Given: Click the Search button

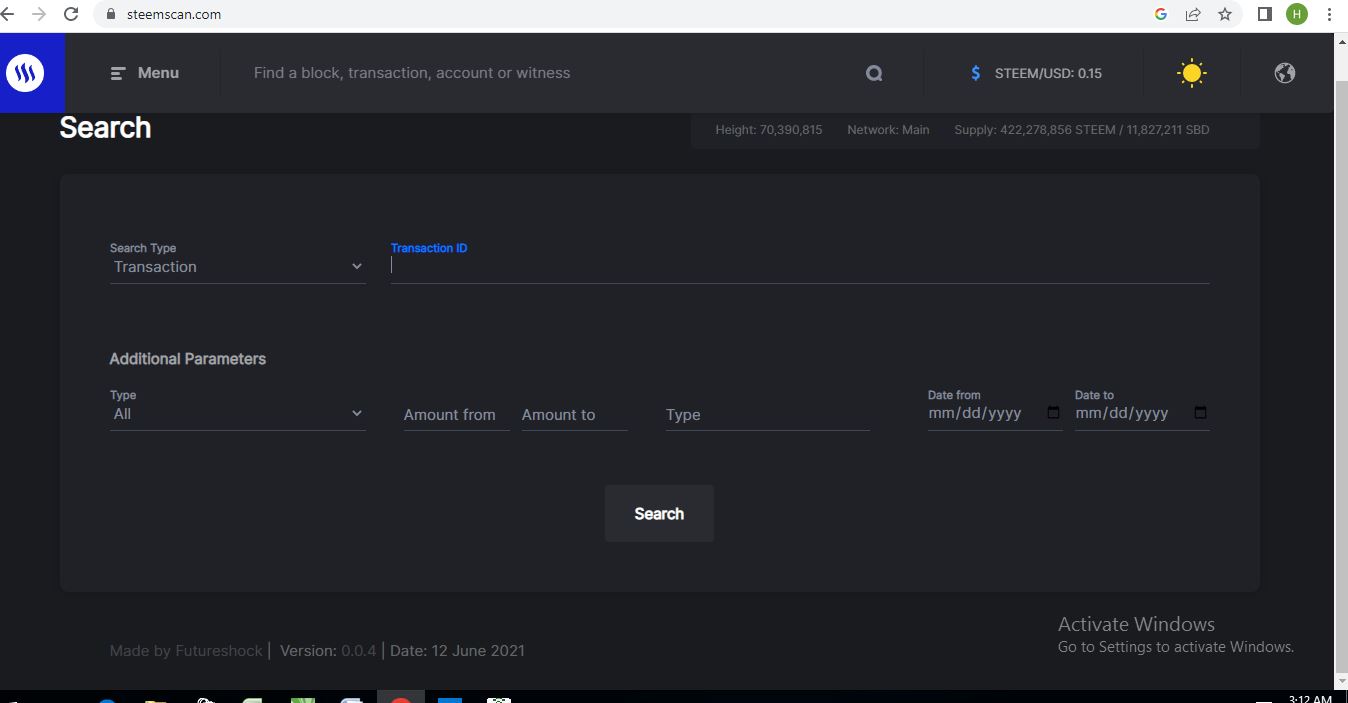Looking at the screenshot, I should pos(659,514).
